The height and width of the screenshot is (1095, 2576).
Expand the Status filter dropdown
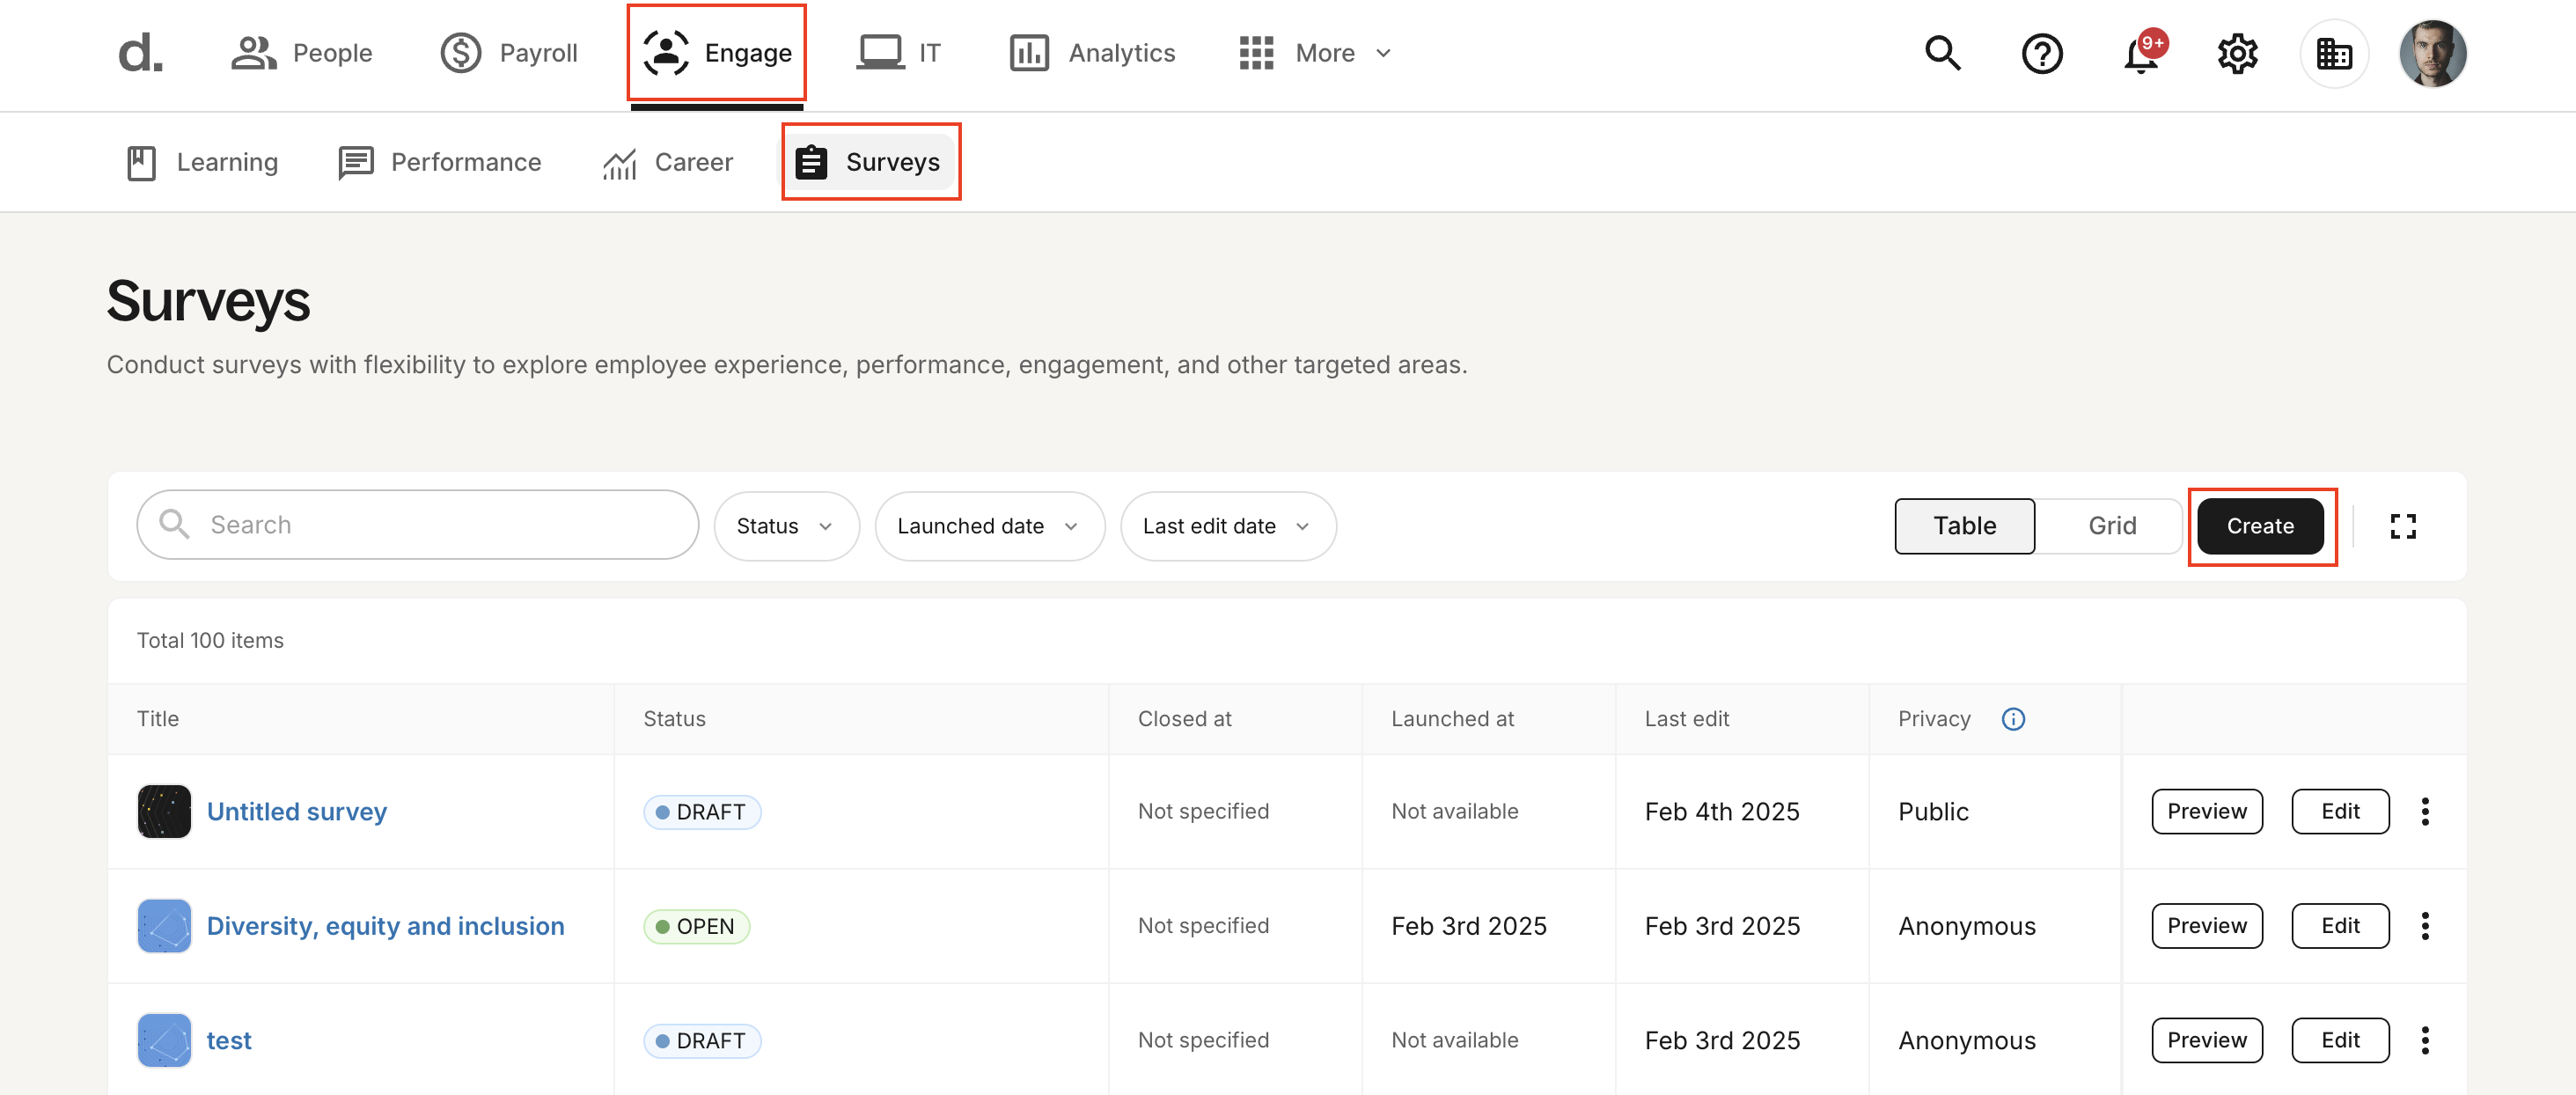[x=785, y=526]
